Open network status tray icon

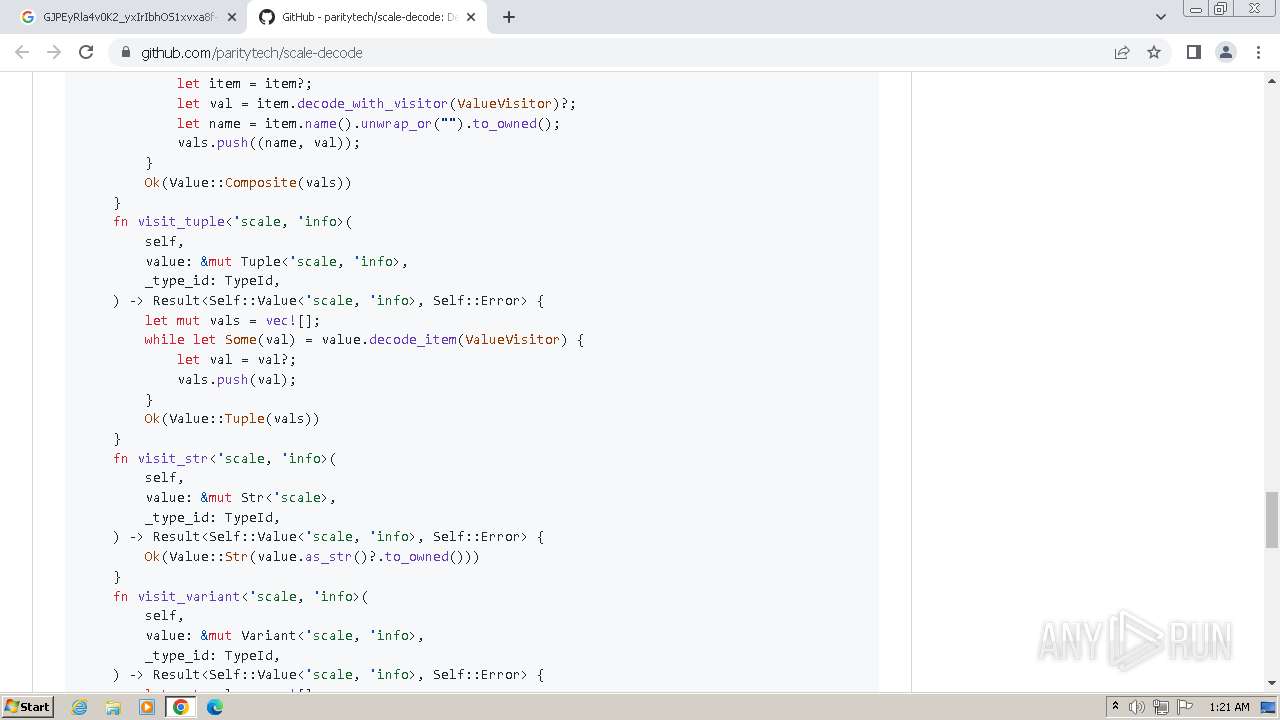(x=1161, y=707)
